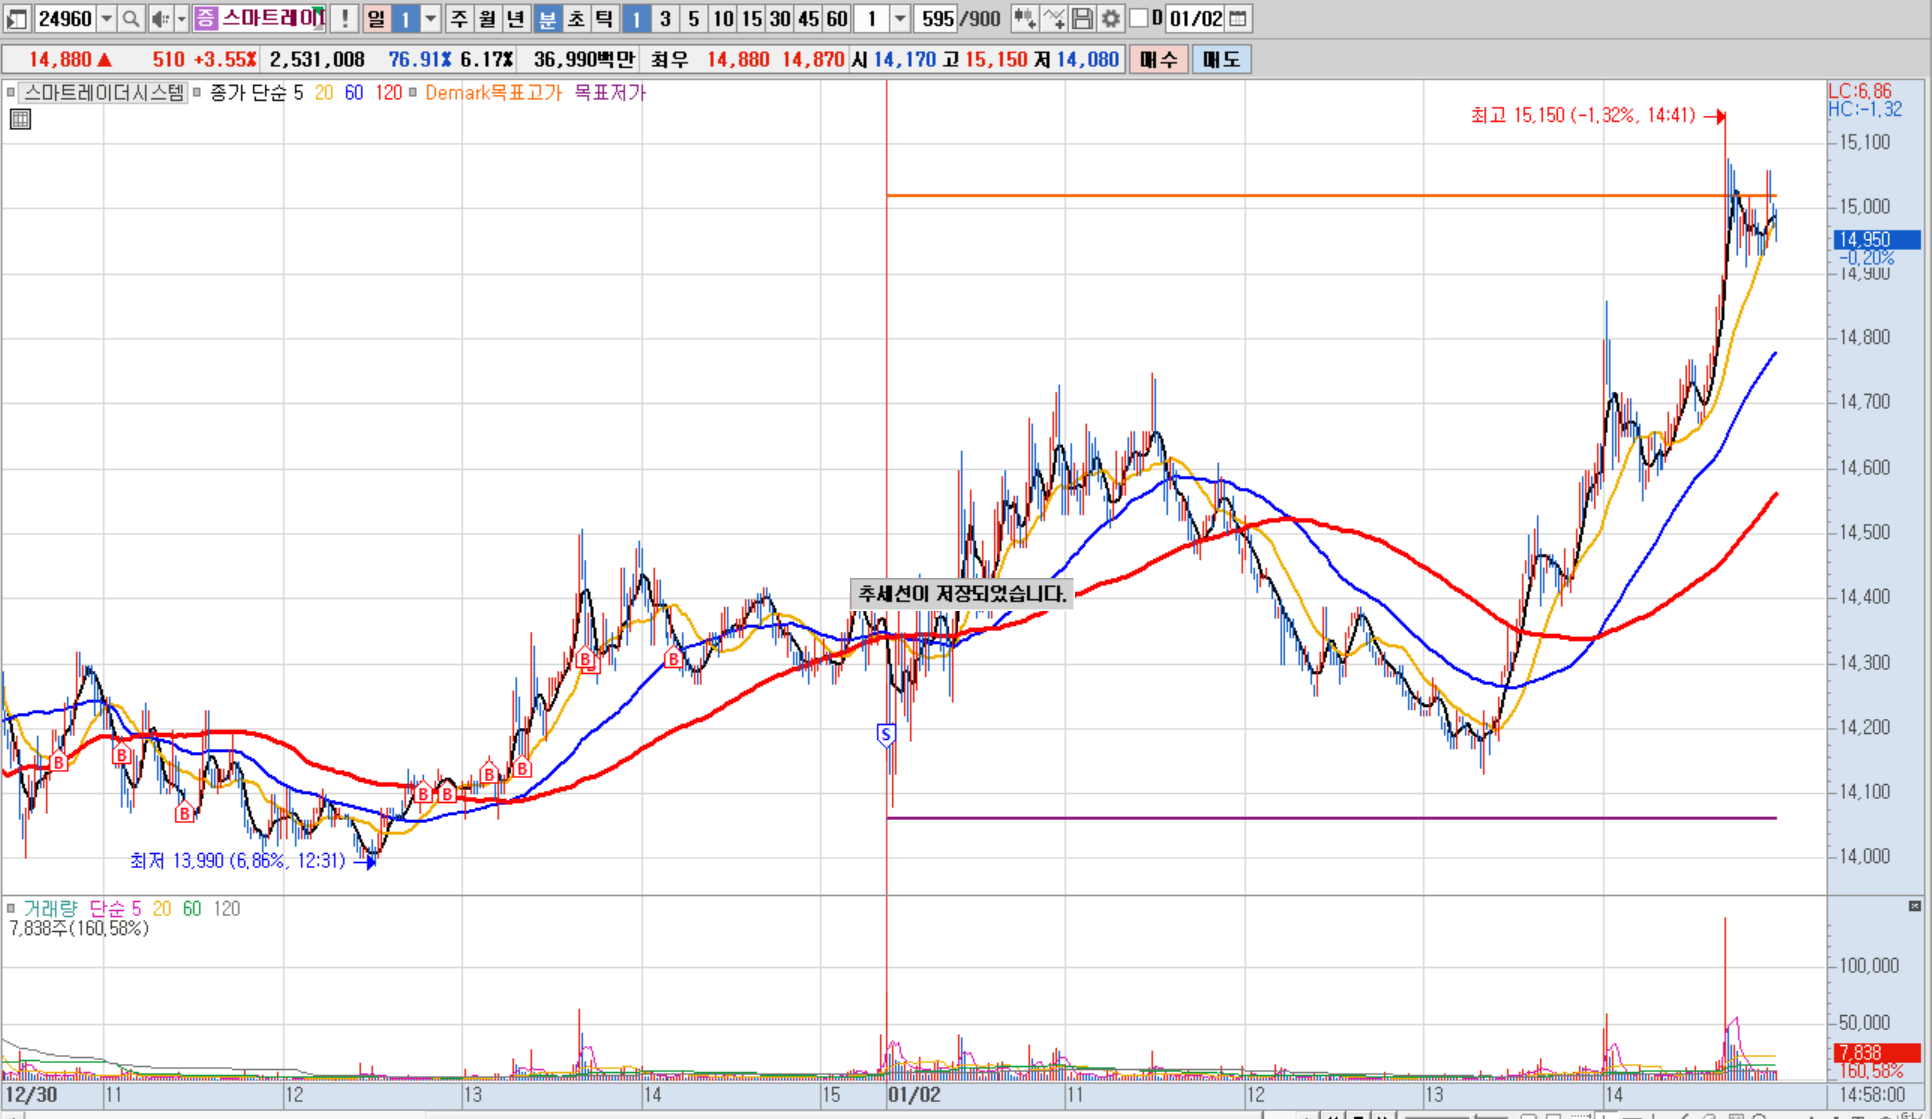Toggle the 종가 단순 moving average legend box
The height and width of the screenshot is (1119, 1932).
tap(197, 92)
